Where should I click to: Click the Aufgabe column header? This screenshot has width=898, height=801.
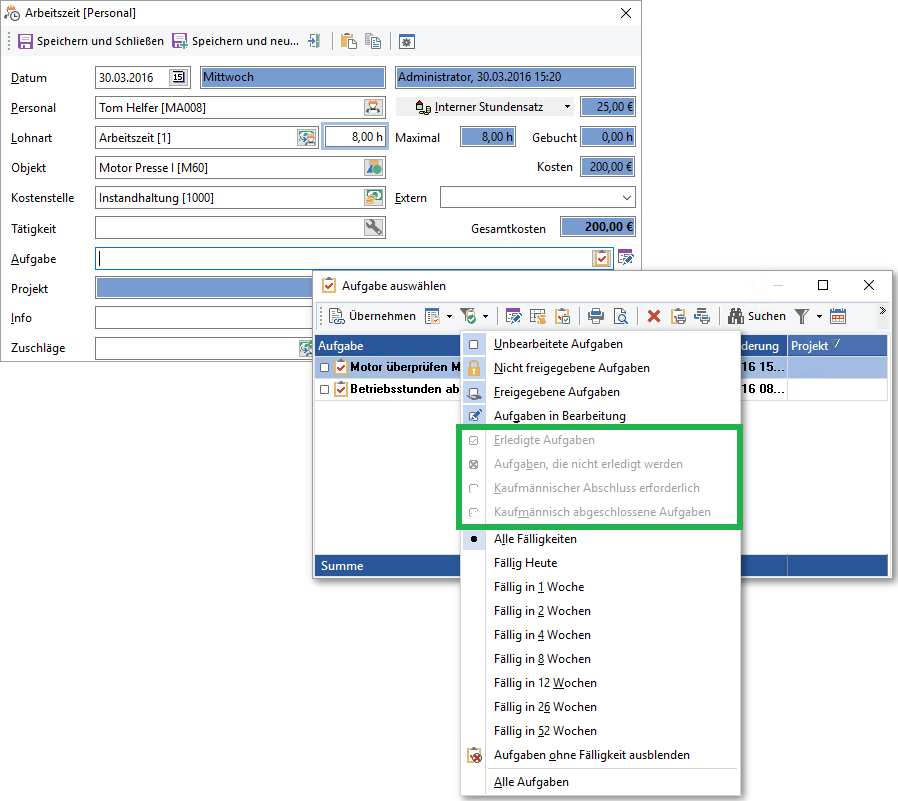(388, 346)
